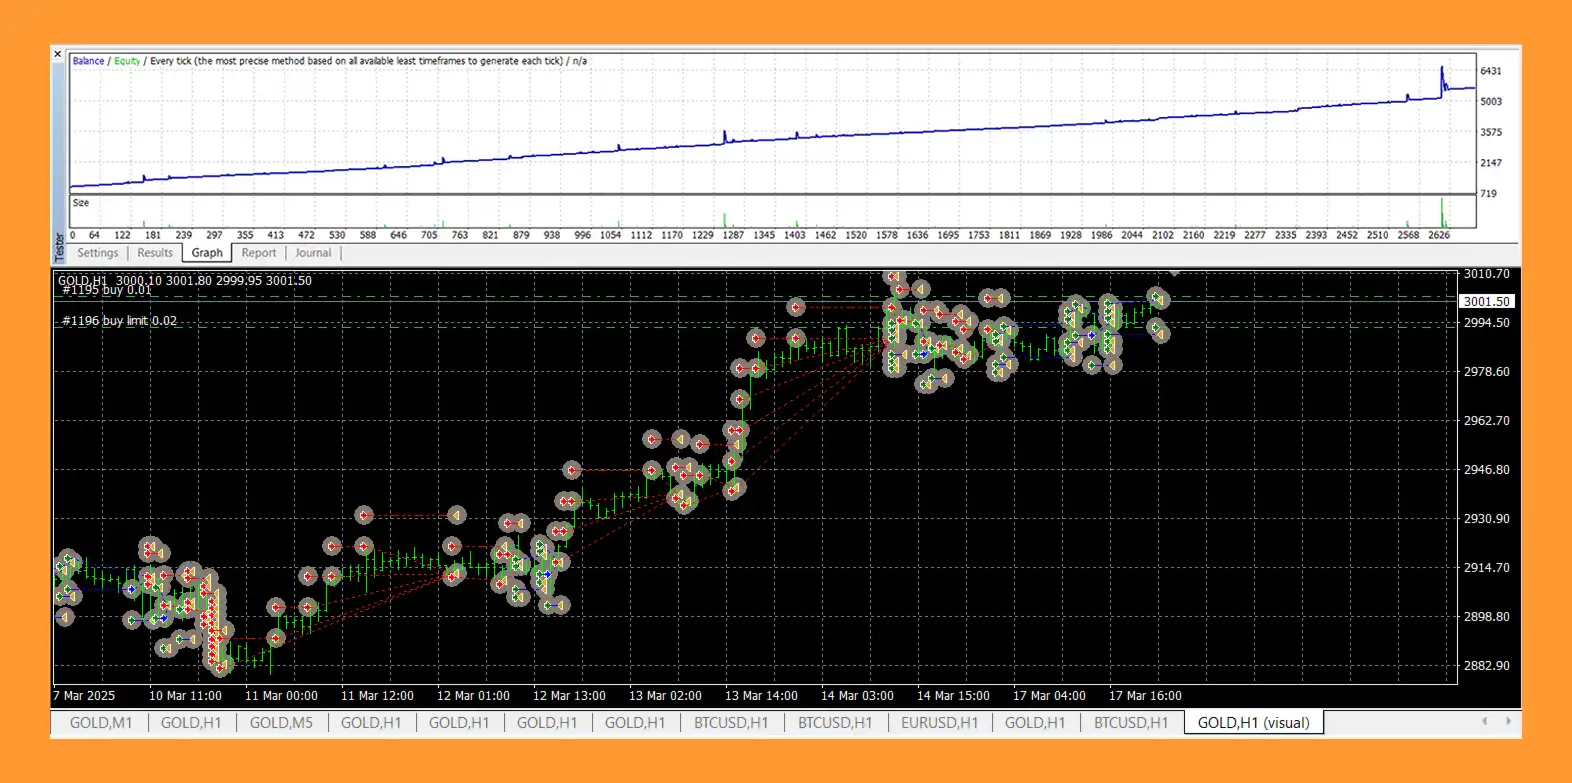Click the Size label in volume subgraph
Screen dimensions: 1572x783
click(x=81, y=203)
